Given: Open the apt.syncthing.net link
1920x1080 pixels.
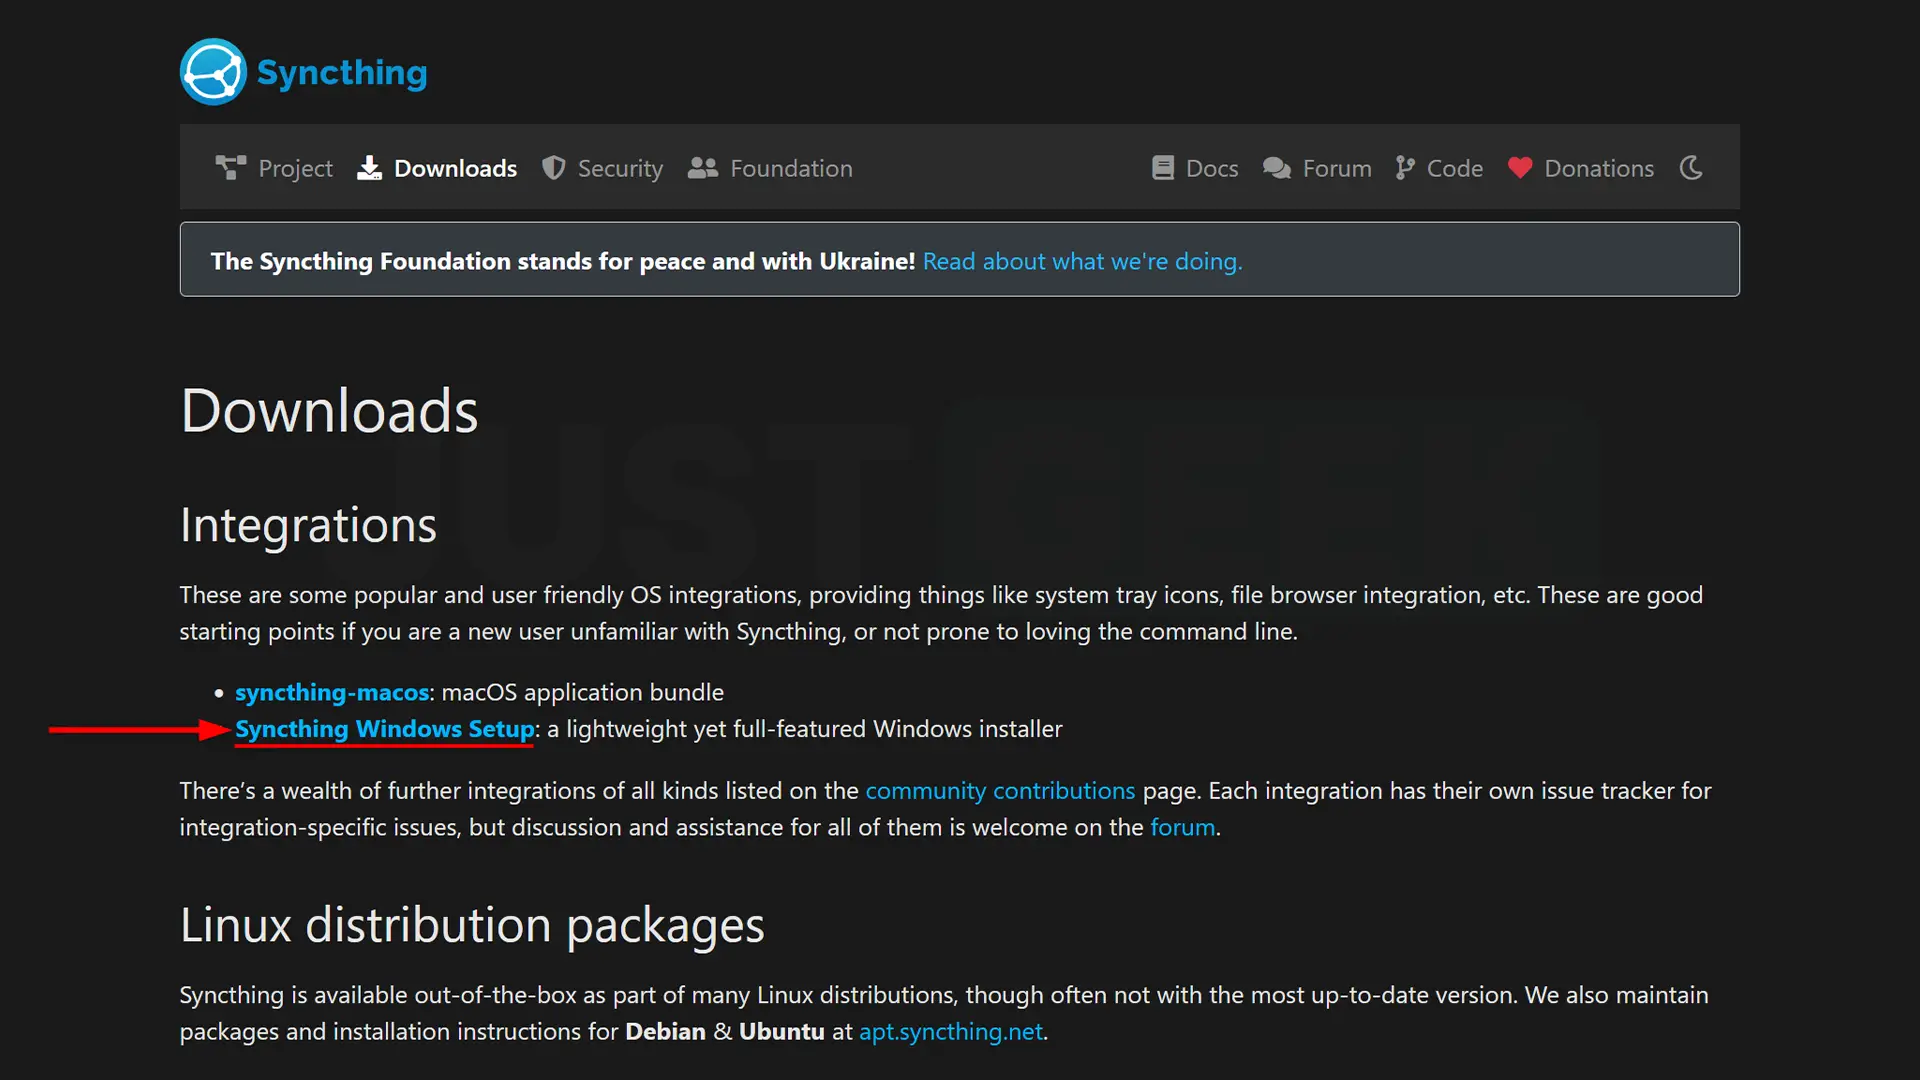Looking at the screenshot, I should point(951,1031).
